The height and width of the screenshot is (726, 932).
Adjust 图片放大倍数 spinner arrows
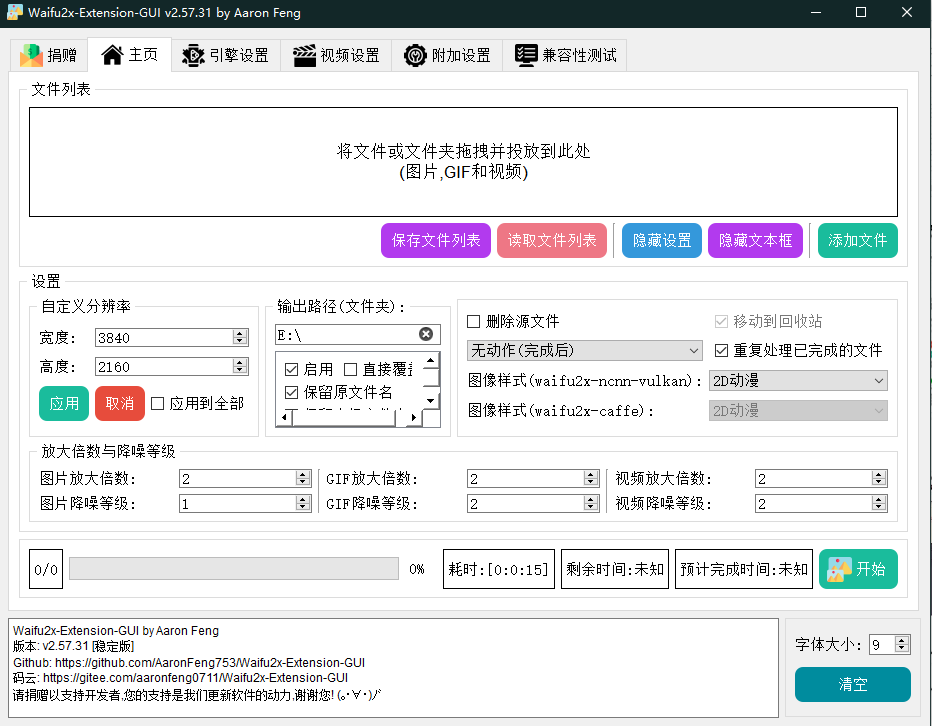pyautogui.click(x=303, y=478)
